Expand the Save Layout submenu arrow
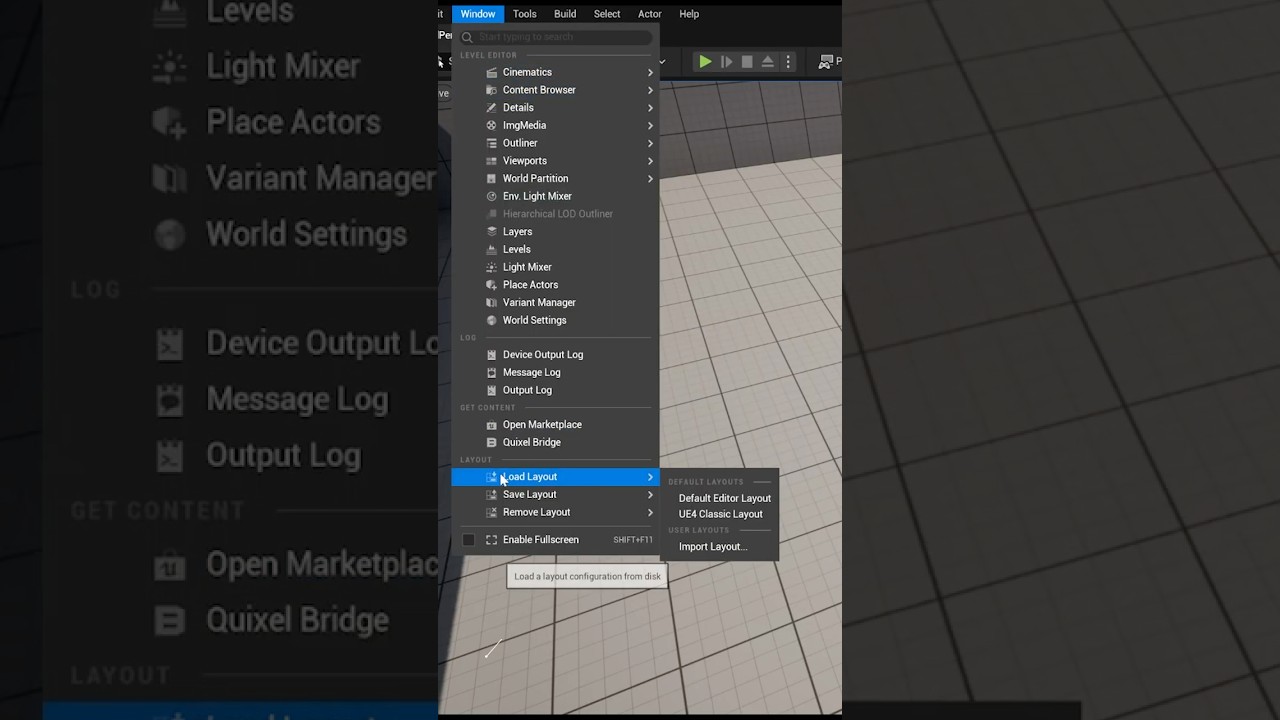 [650, 495]
